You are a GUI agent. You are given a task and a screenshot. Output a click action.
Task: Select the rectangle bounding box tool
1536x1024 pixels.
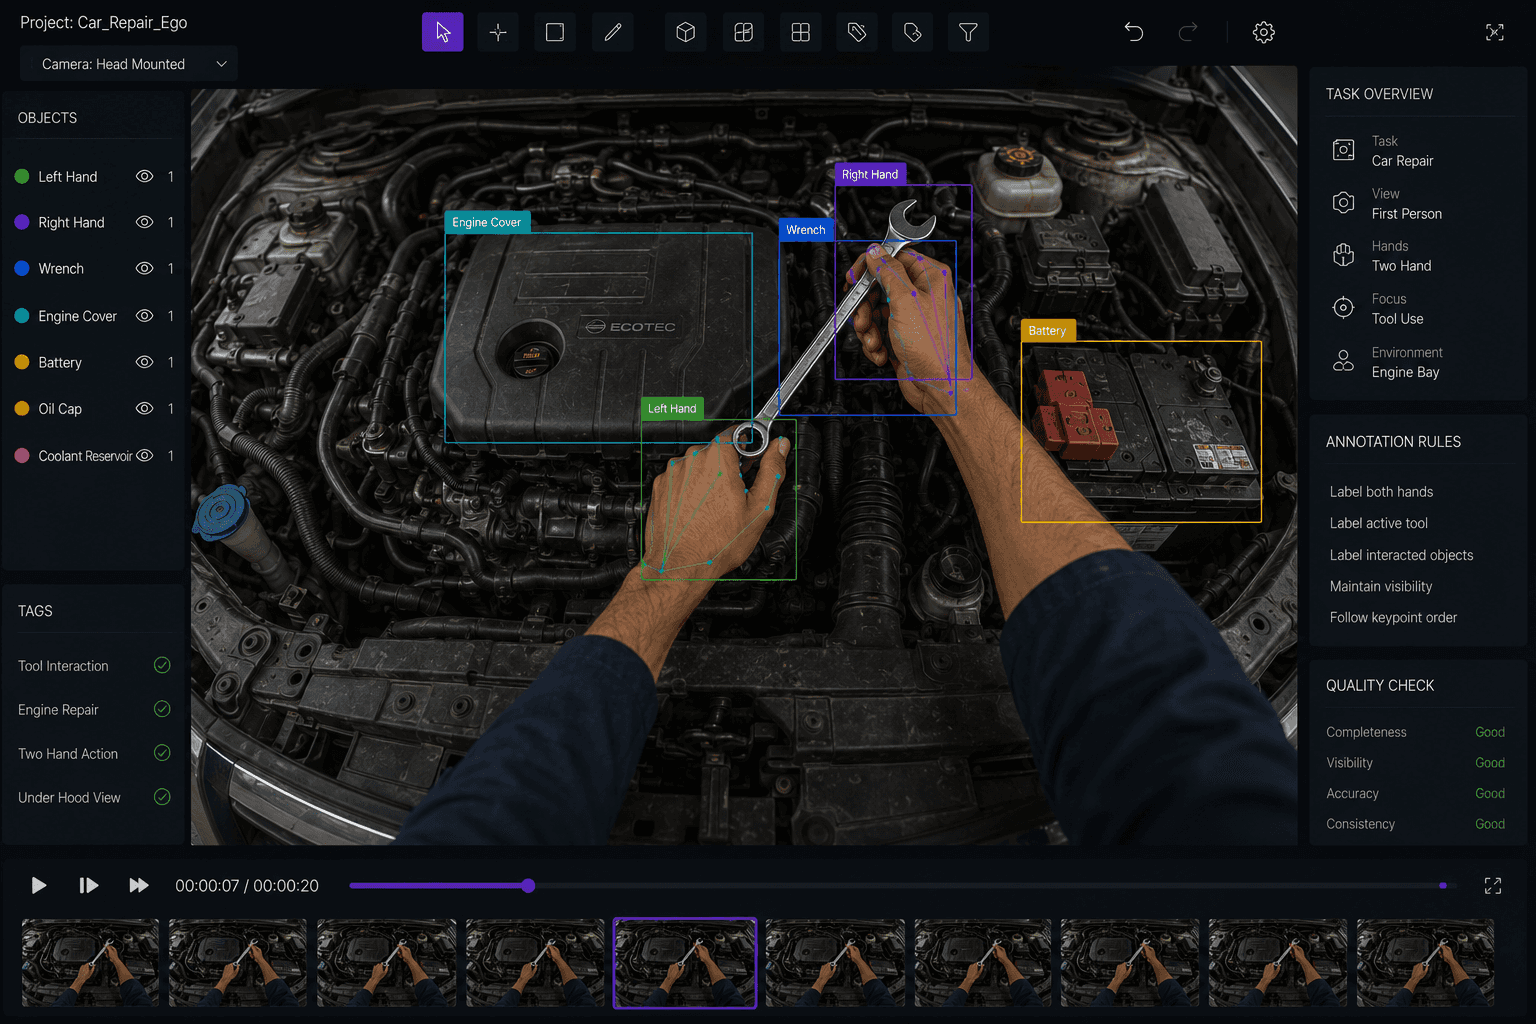coord(555,32)
